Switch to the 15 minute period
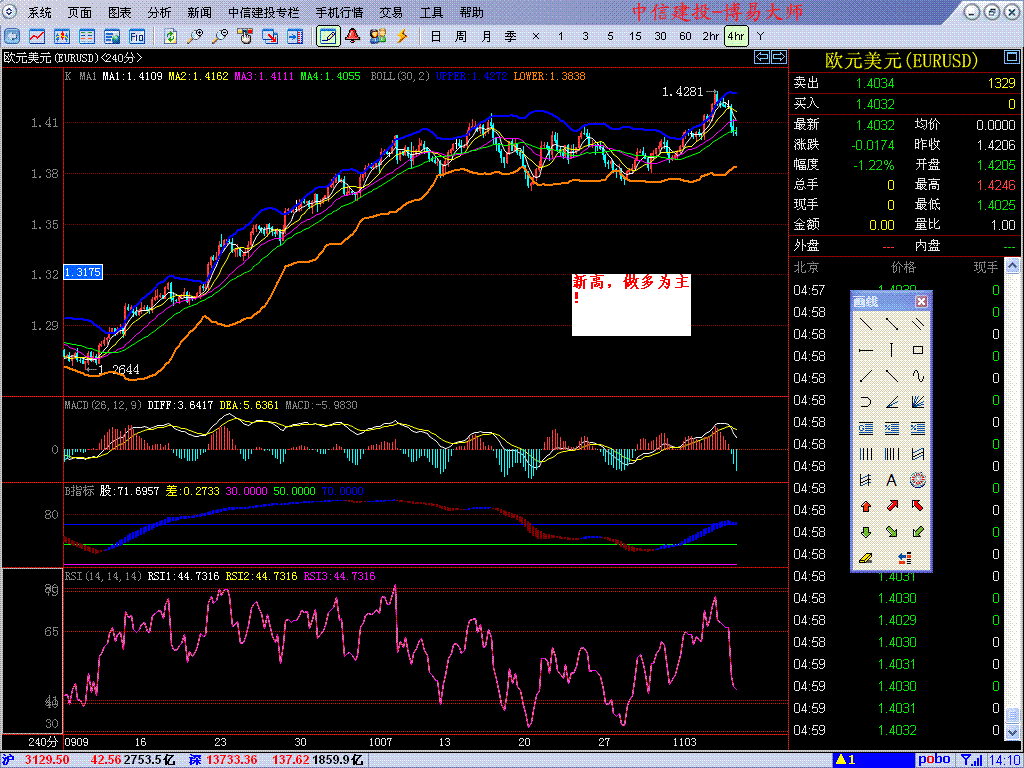The width and height of the screenshot is (1024, 768). 635,36
